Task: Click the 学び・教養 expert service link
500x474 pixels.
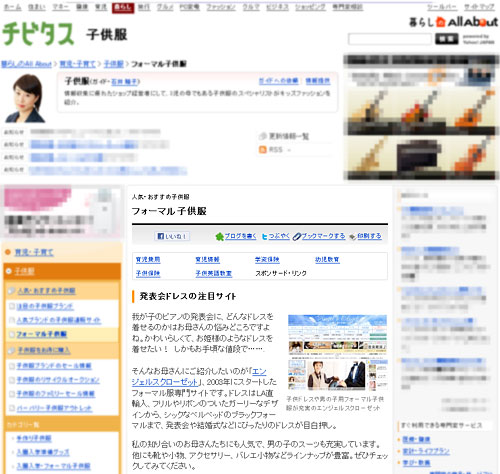Action: [x=416, y=463]
